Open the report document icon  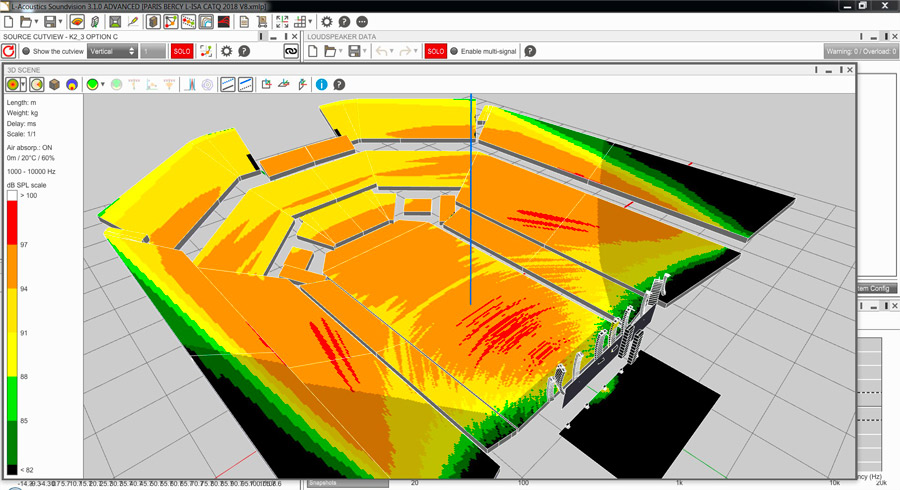[245, 22]
